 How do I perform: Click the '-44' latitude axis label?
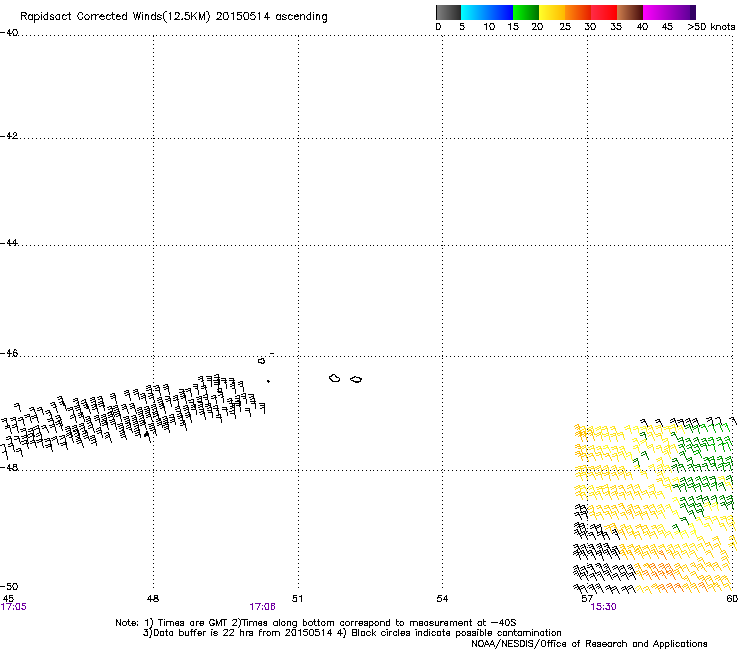(9, 243)
